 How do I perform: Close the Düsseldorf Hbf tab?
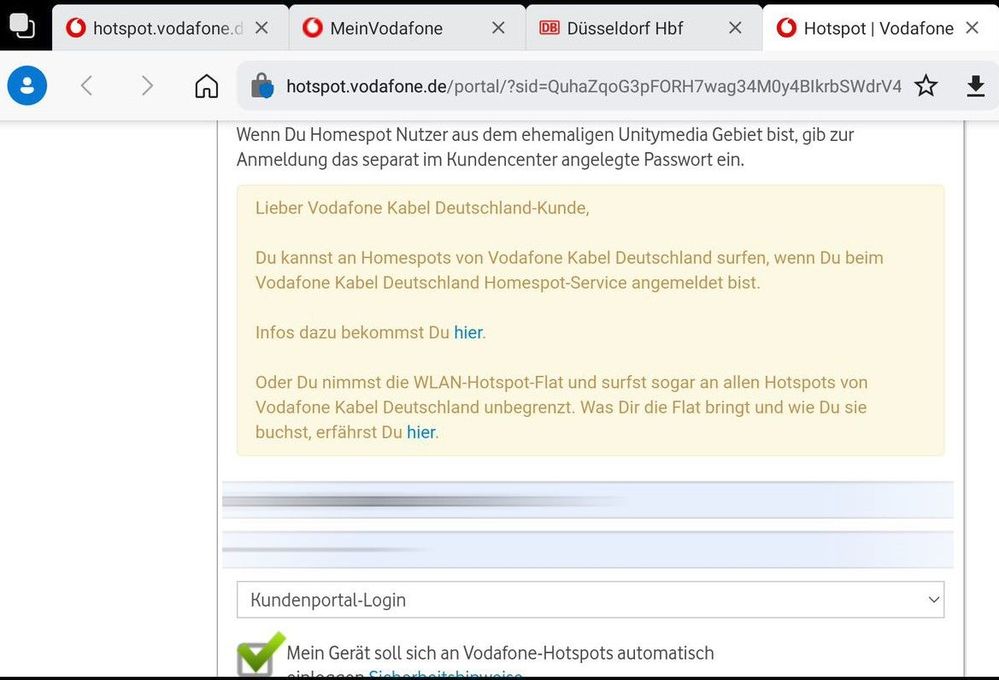click(735, 28)
